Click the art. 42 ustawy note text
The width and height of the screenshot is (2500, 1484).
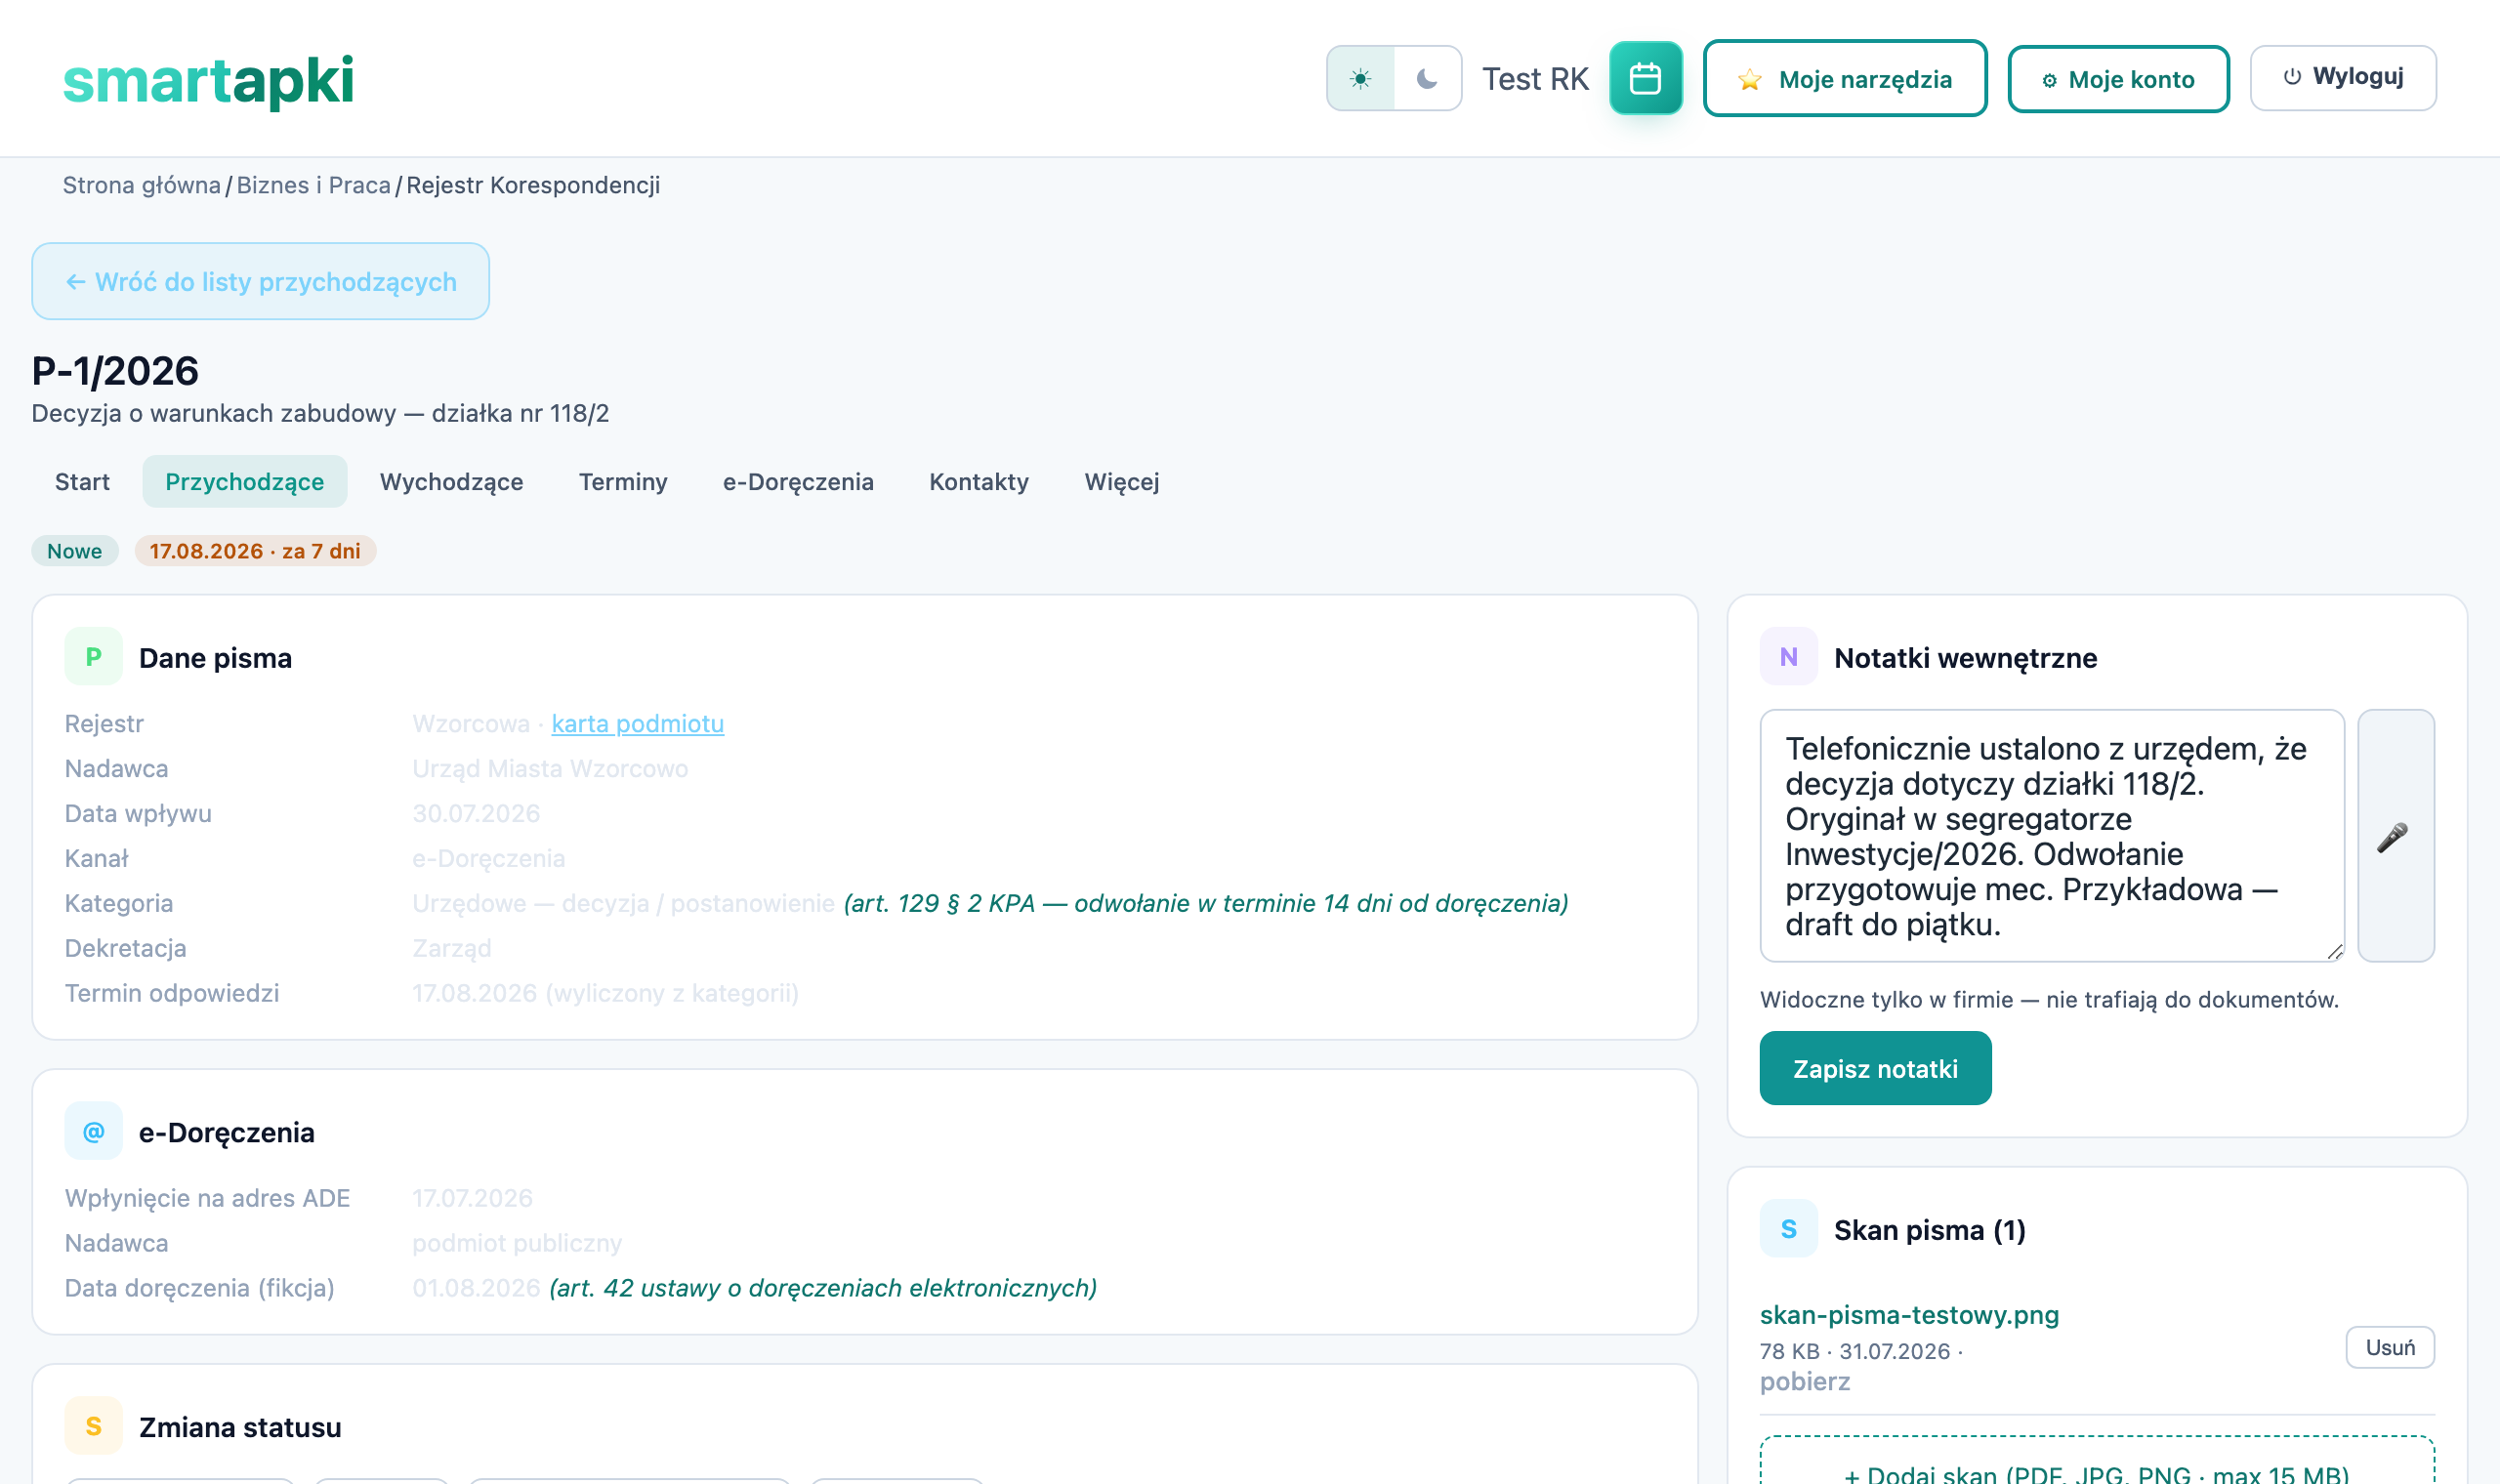click(823, 1288)
